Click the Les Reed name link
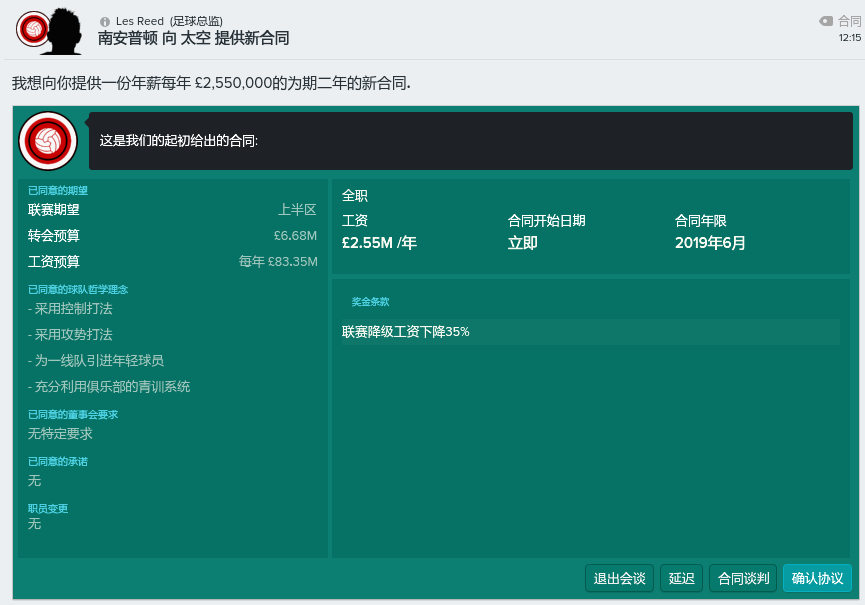 click(140, 21)
